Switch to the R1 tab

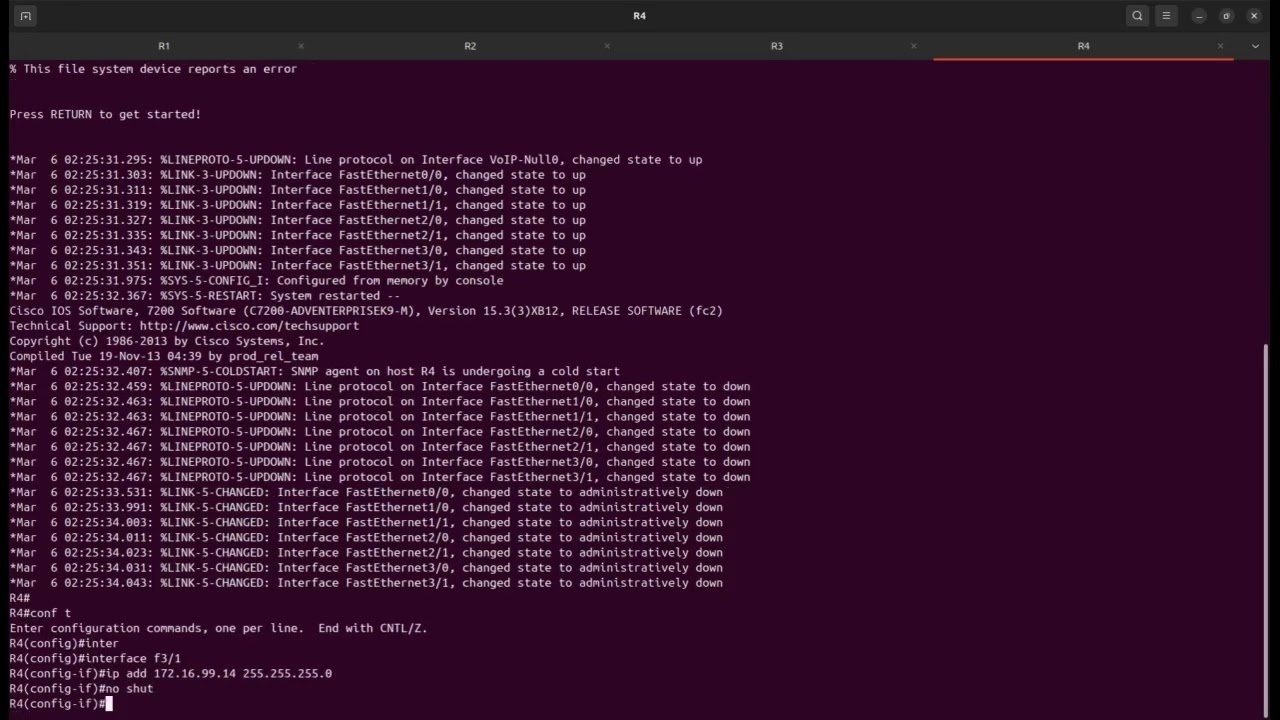164,46
